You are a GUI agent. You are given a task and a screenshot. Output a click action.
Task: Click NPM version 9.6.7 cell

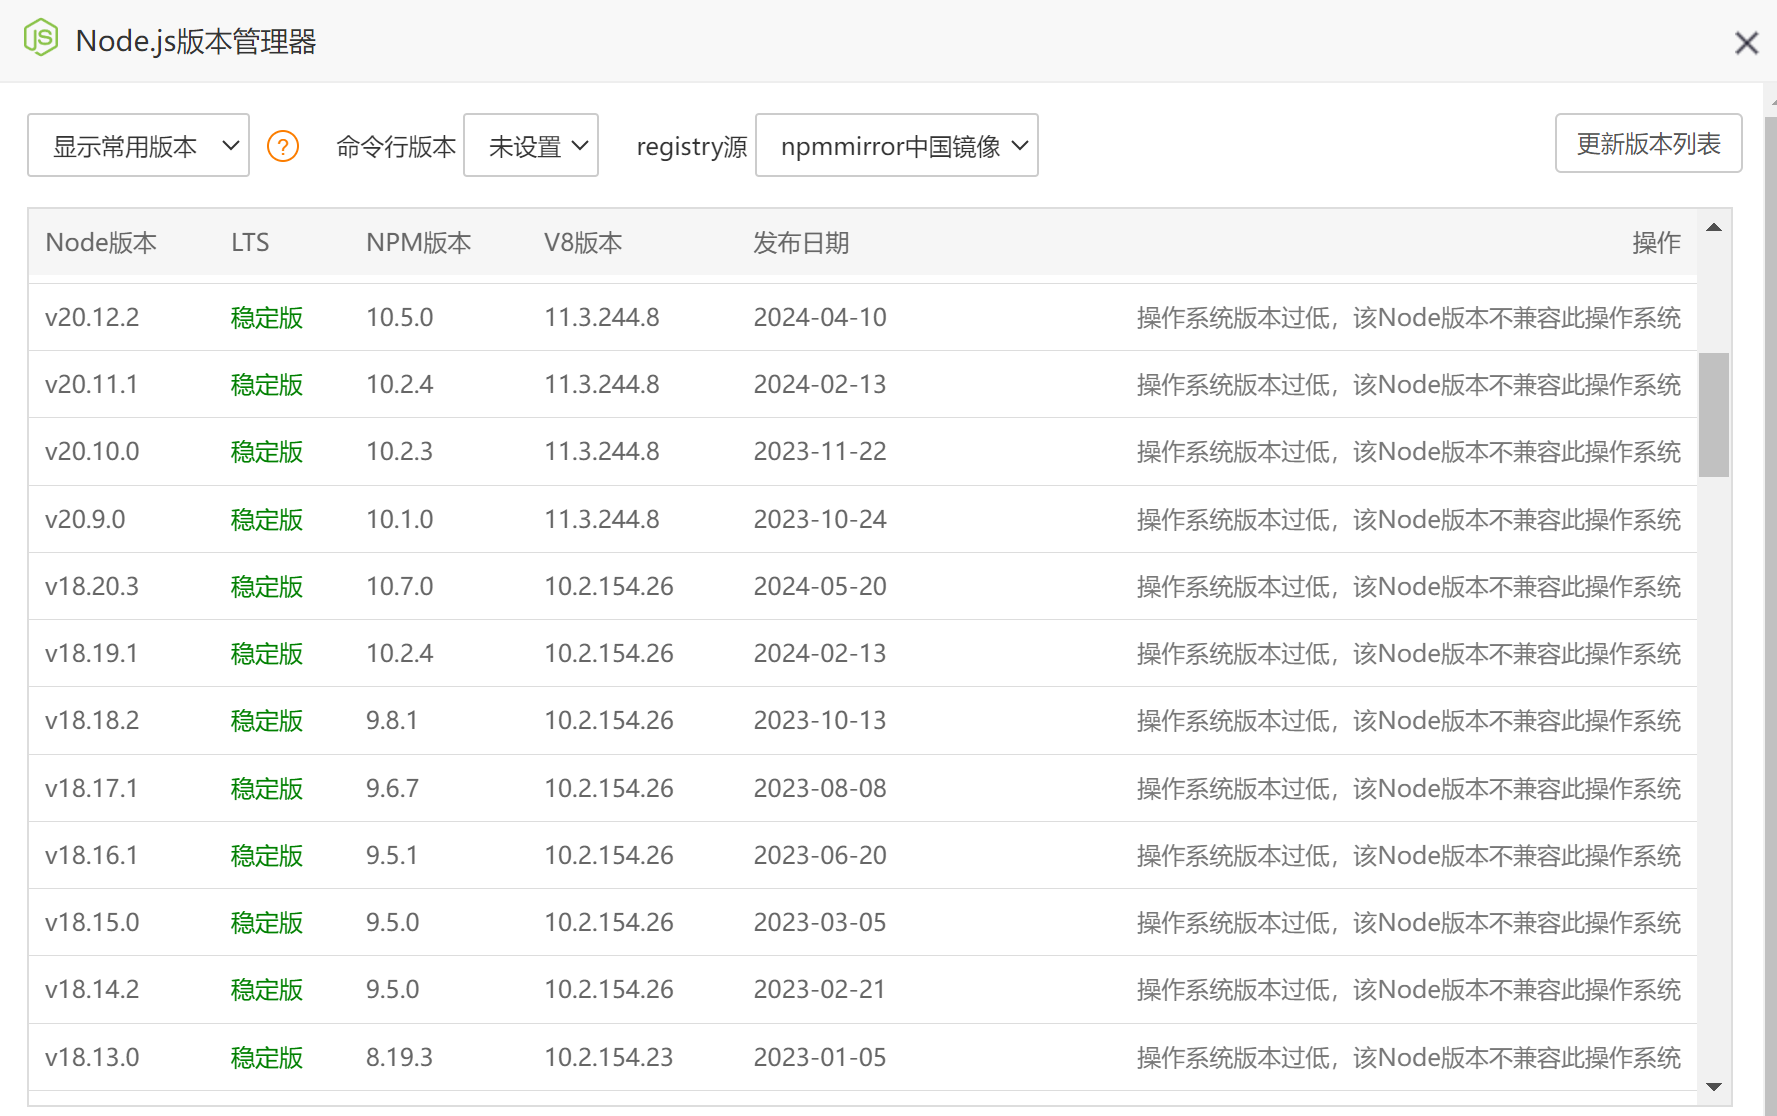[x=392, y=789]
